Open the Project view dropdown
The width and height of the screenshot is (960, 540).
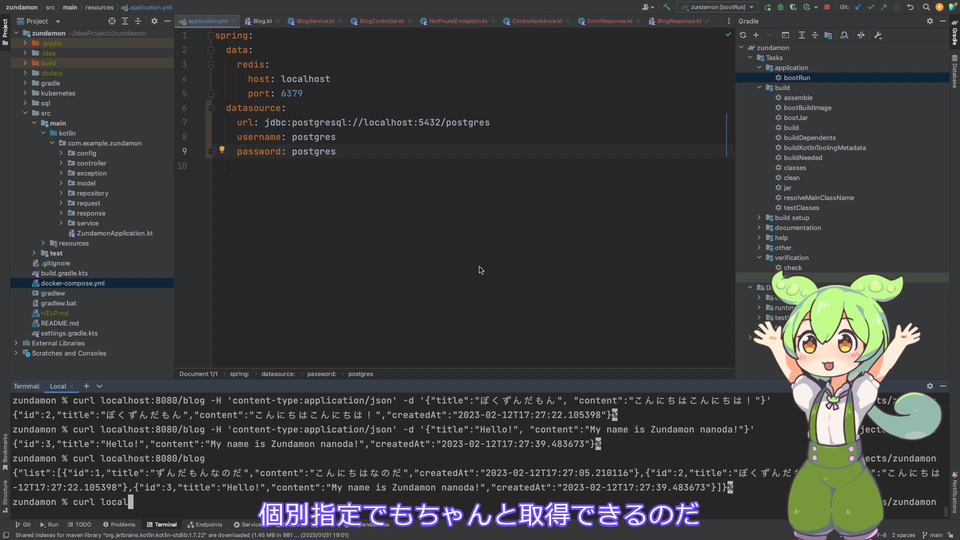pyautogui.click(x=58, y=21)
